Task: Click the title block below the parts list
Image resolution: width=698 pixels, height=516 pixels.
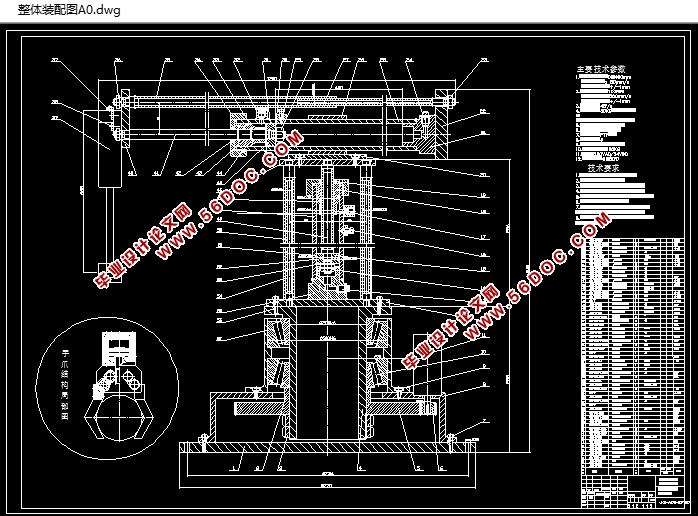Action: pos(633,491)
